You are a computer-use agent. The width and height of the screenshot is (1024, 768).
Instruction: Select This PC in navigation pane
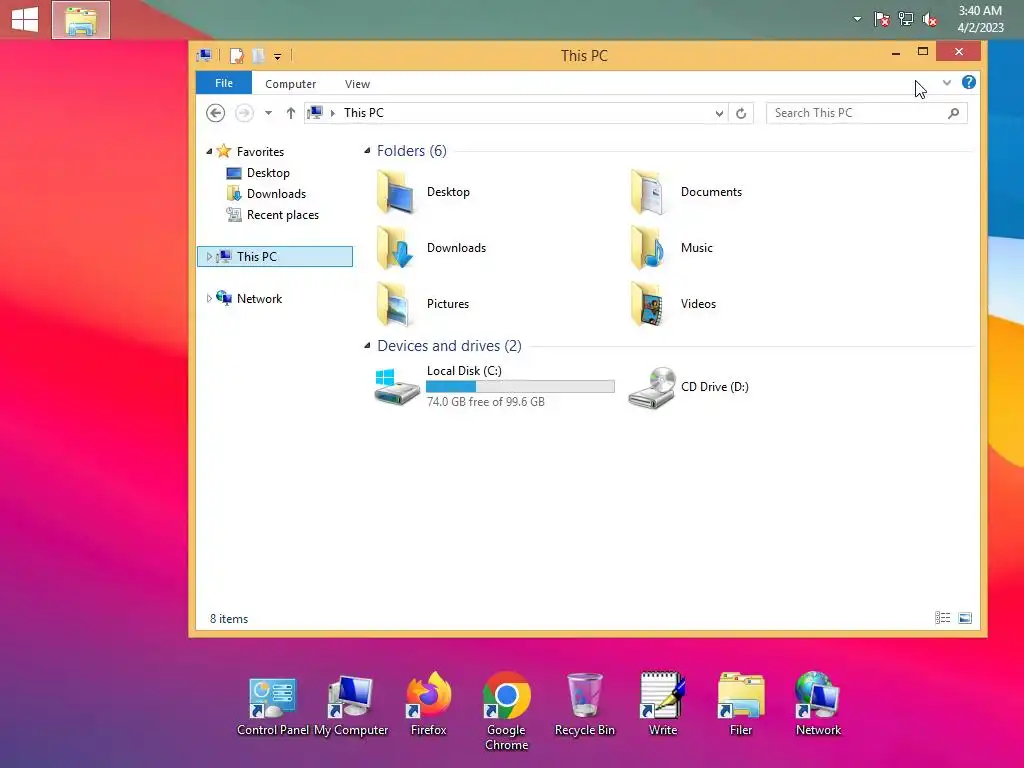pyautogui.click(x=275, y=257)
